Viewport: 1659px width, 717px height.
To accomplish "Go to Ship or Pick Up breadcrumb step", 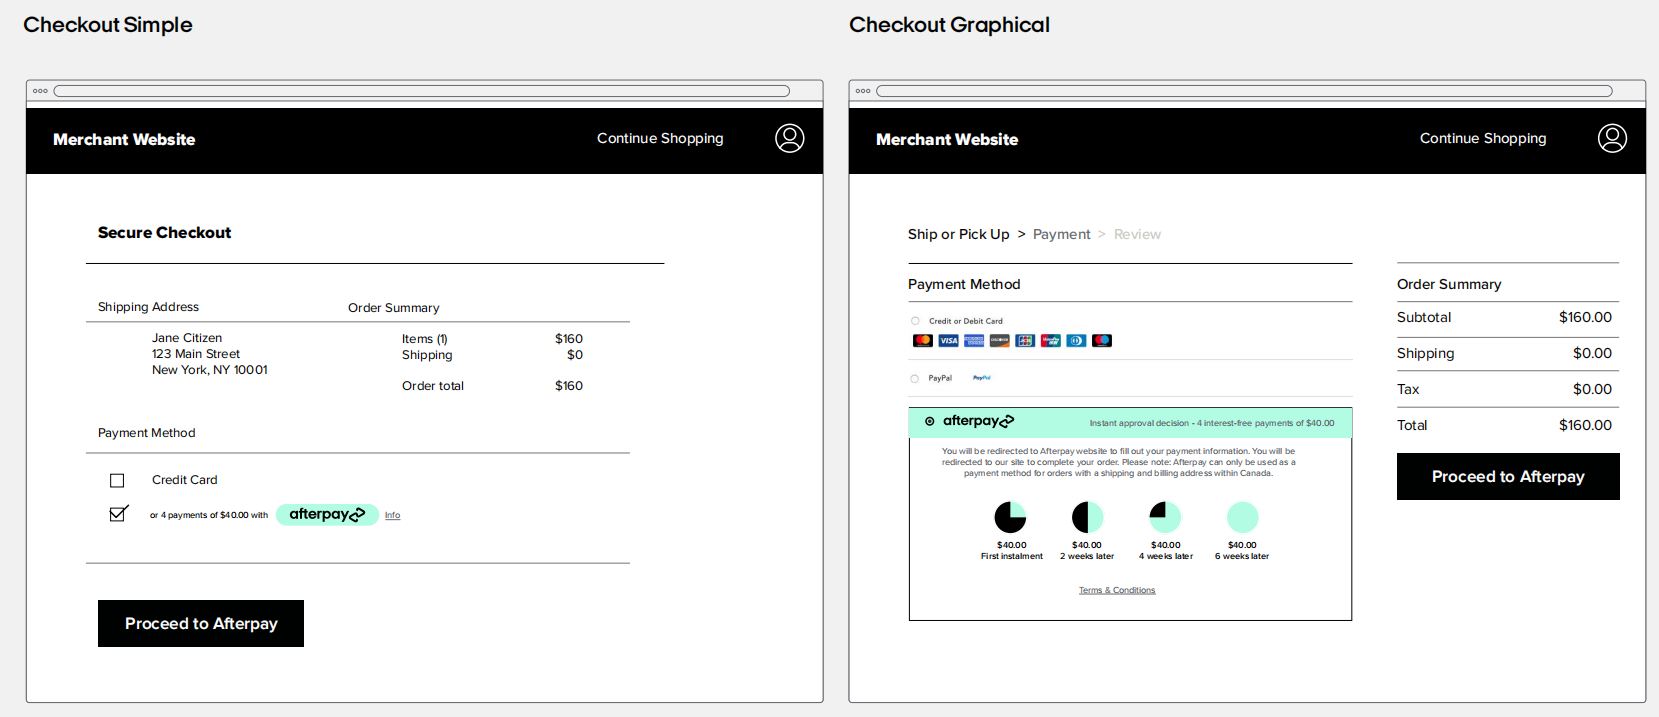I will [958, 235].
